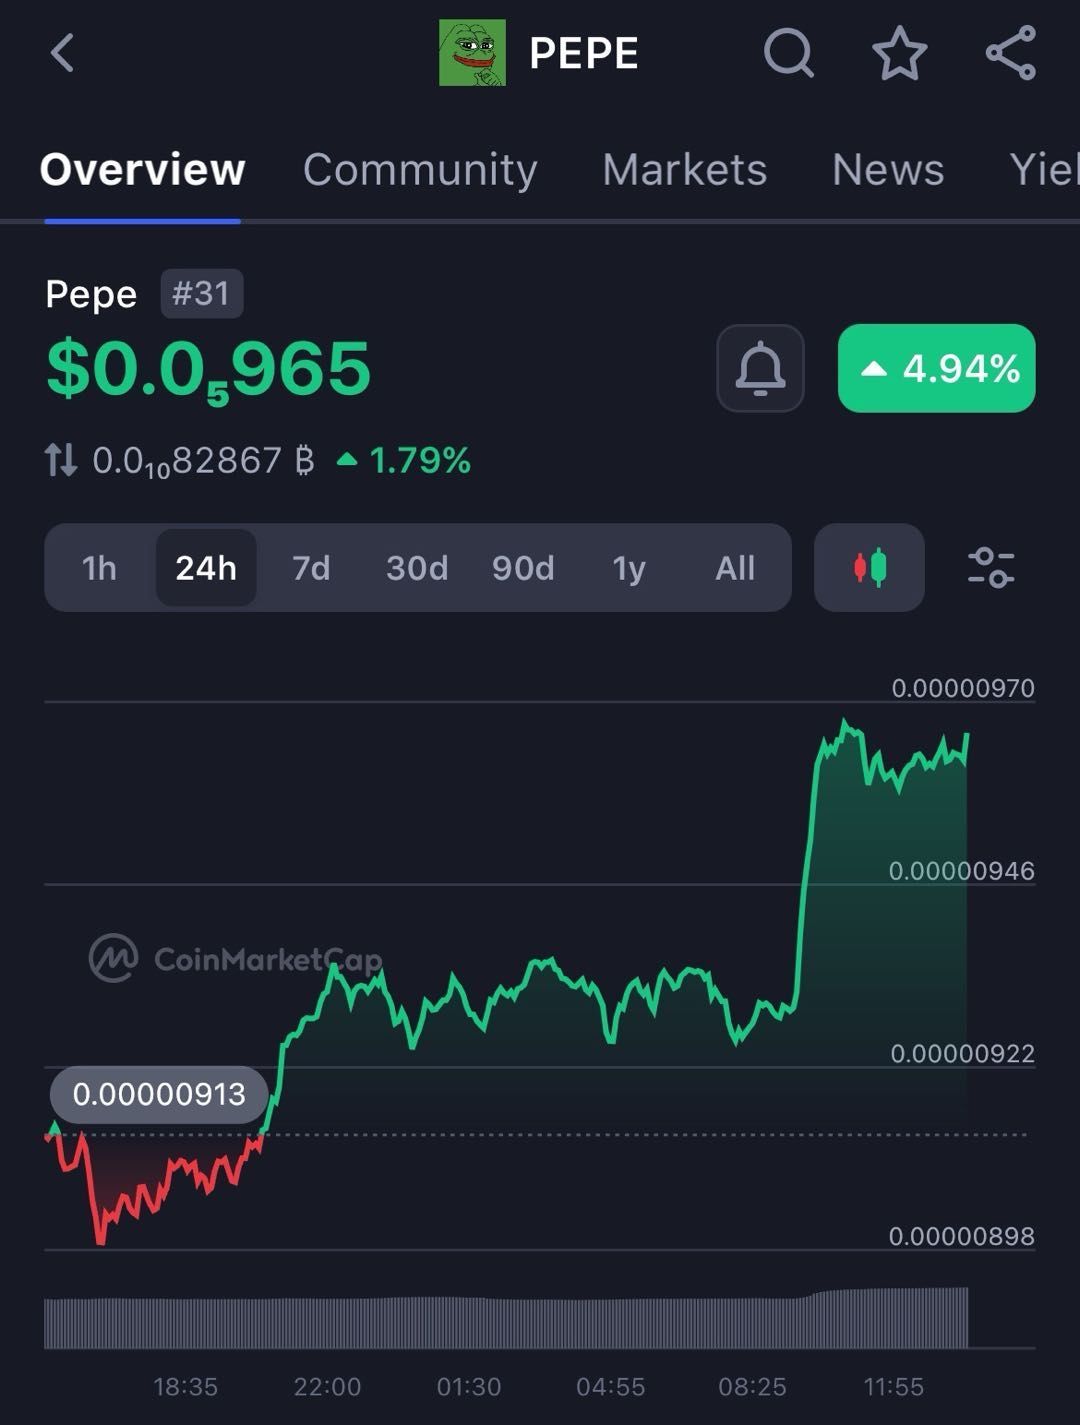
Task: Click the #31 rank badge
Action: tap(202, 293)
